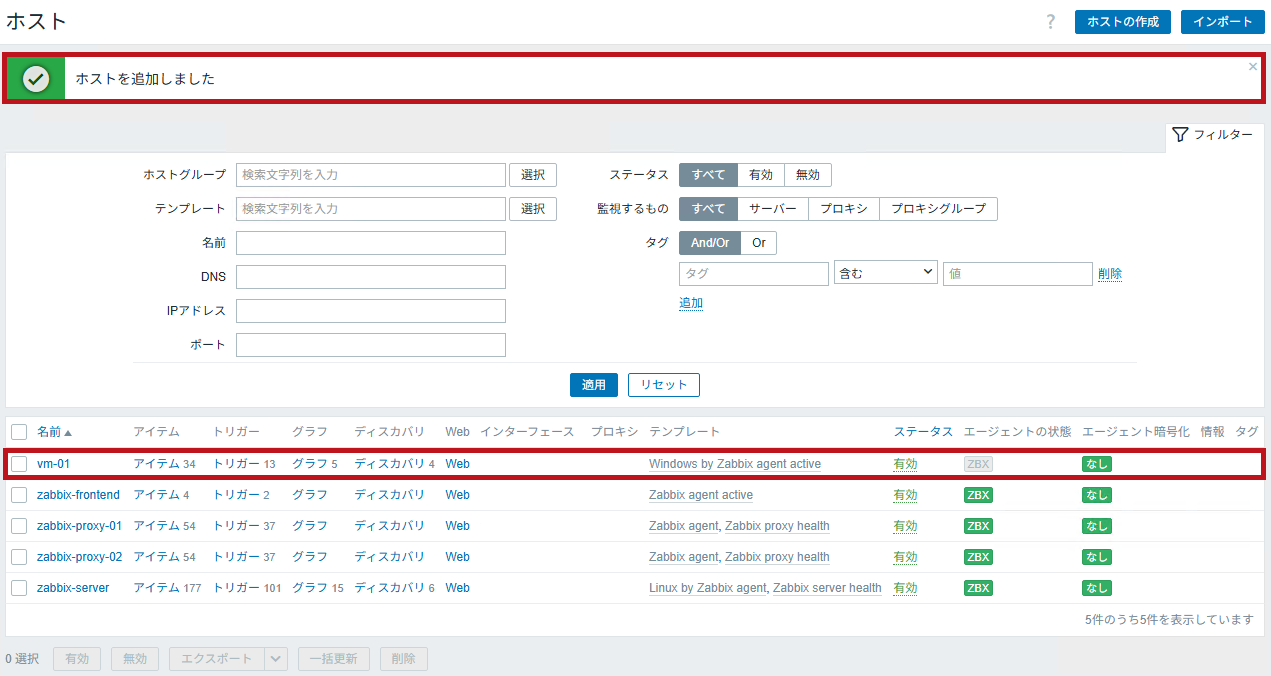Set monitored-by filter to サーバー
This screenshot has width=1271, height=676.
(x=773, y=209)
